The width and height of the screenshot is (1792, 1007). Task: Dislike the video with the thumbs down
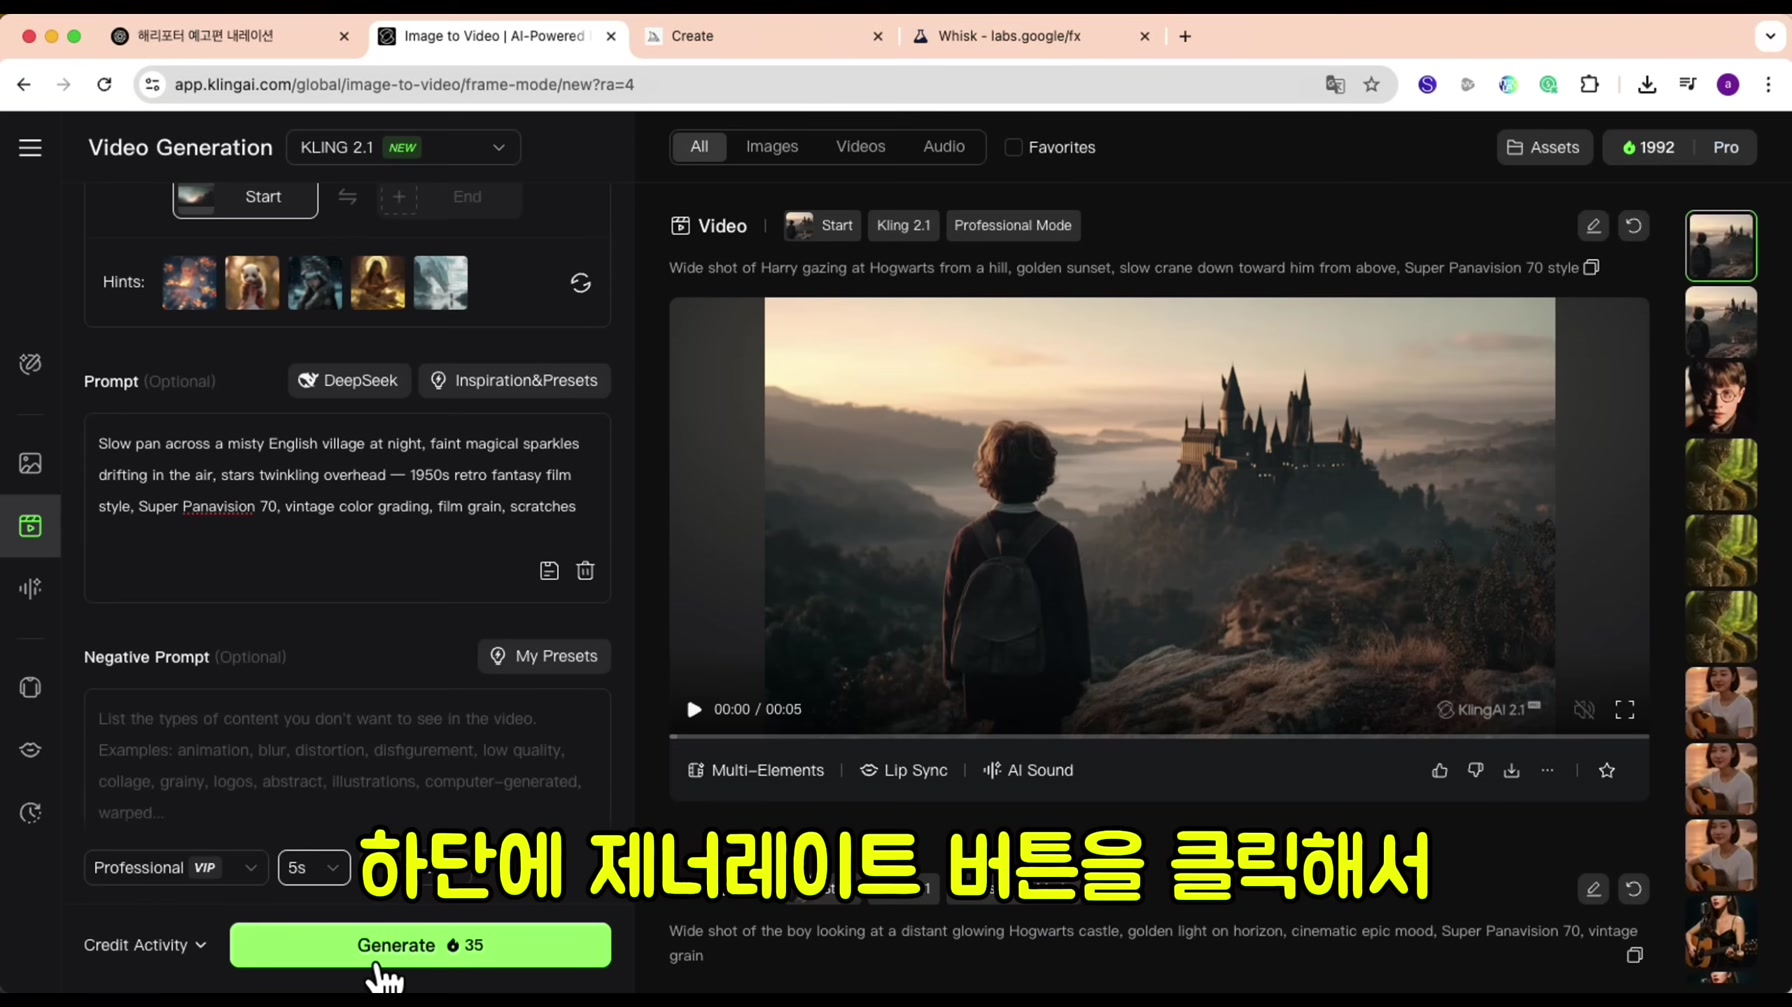(x=1475, y=770)
